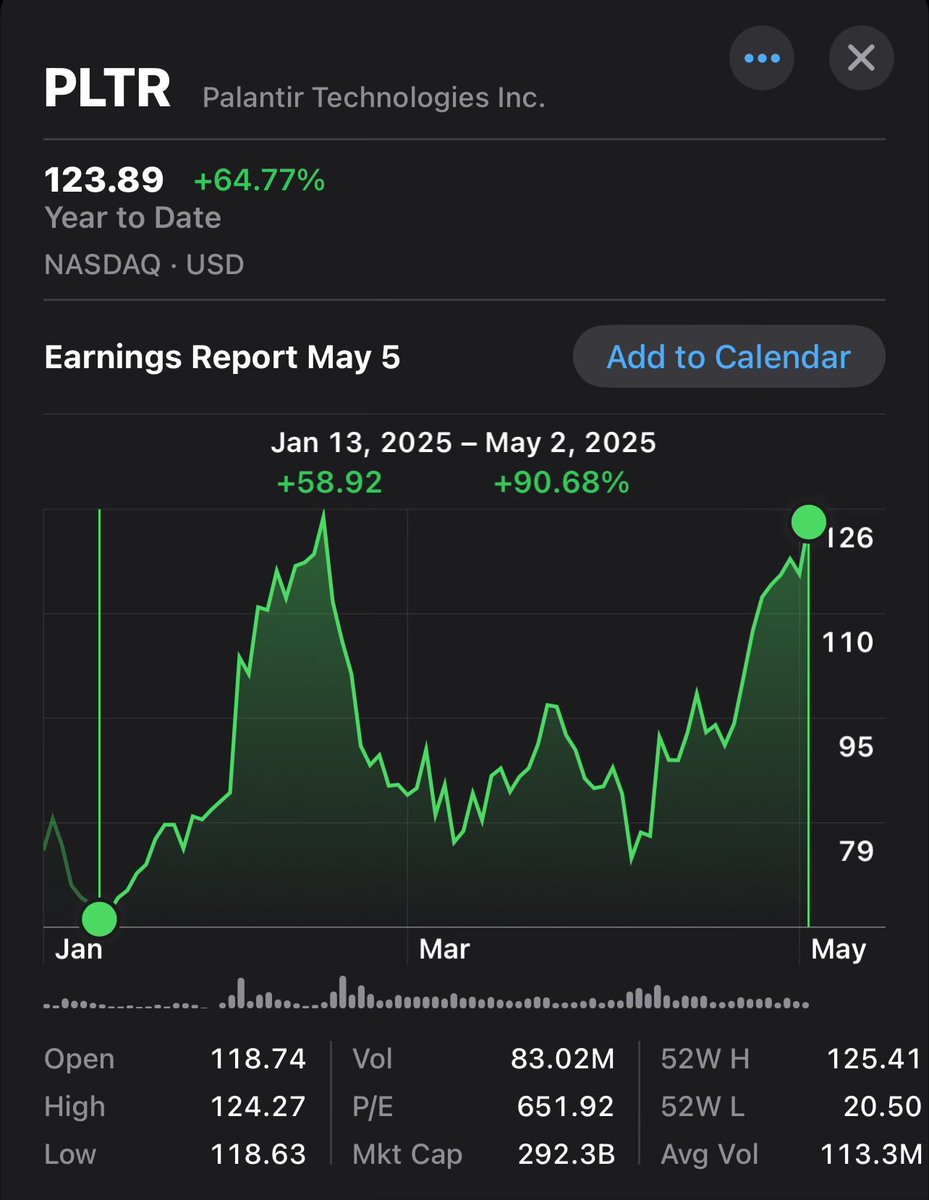The width and height of the screenshot is (929, 1200).
Task: Toggle the +64.77% change display
Action: coord(259,180)
